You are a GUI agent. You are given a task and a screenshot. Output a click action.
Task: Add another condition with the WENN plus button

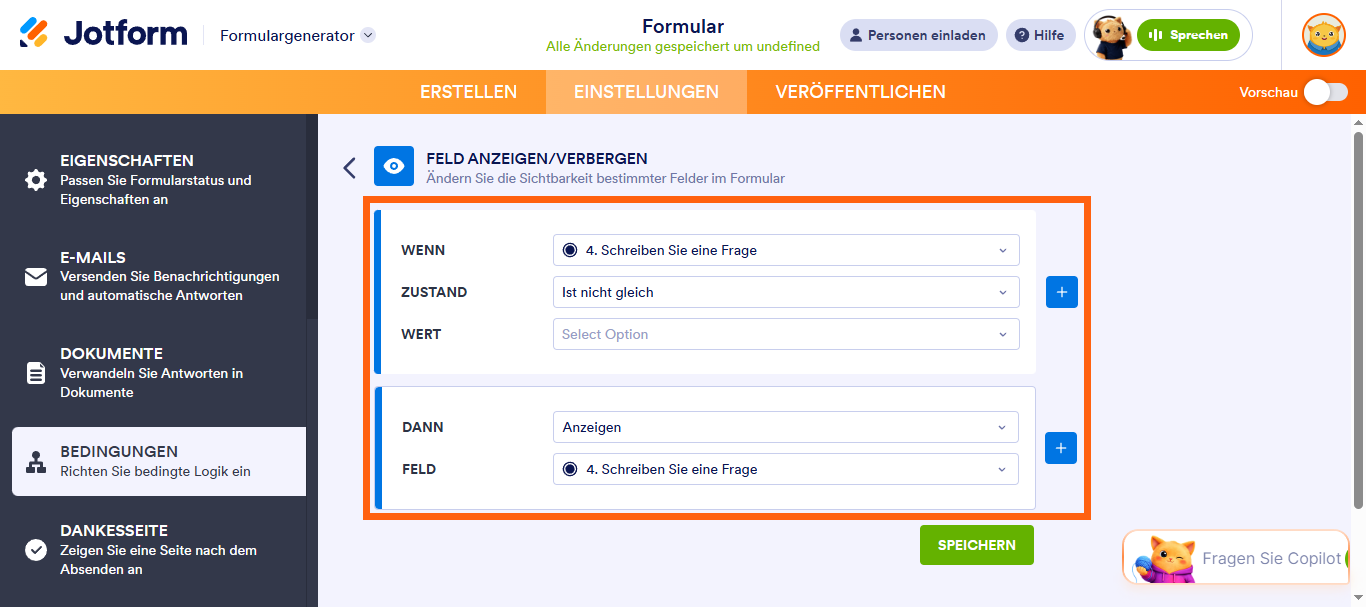coord(1062,292)
